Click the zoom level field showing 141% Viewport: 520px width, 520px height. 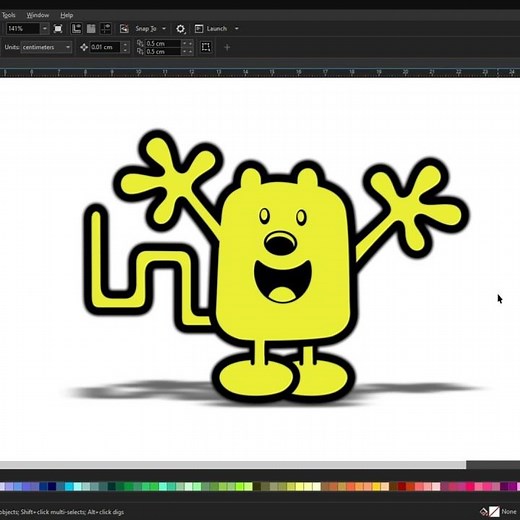click(x=23, y=29)
